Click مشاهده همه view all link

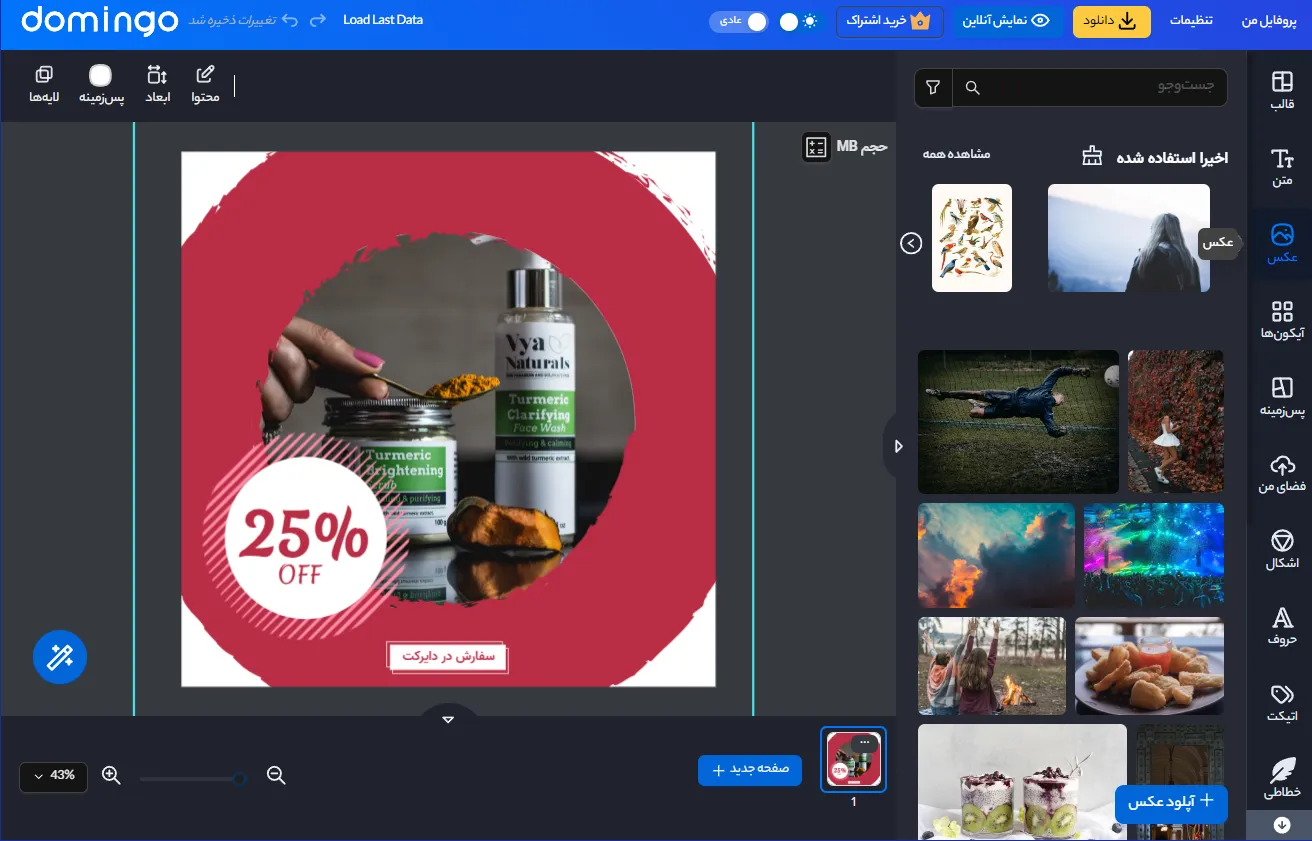pyautogui.click(x=956, y=154)
